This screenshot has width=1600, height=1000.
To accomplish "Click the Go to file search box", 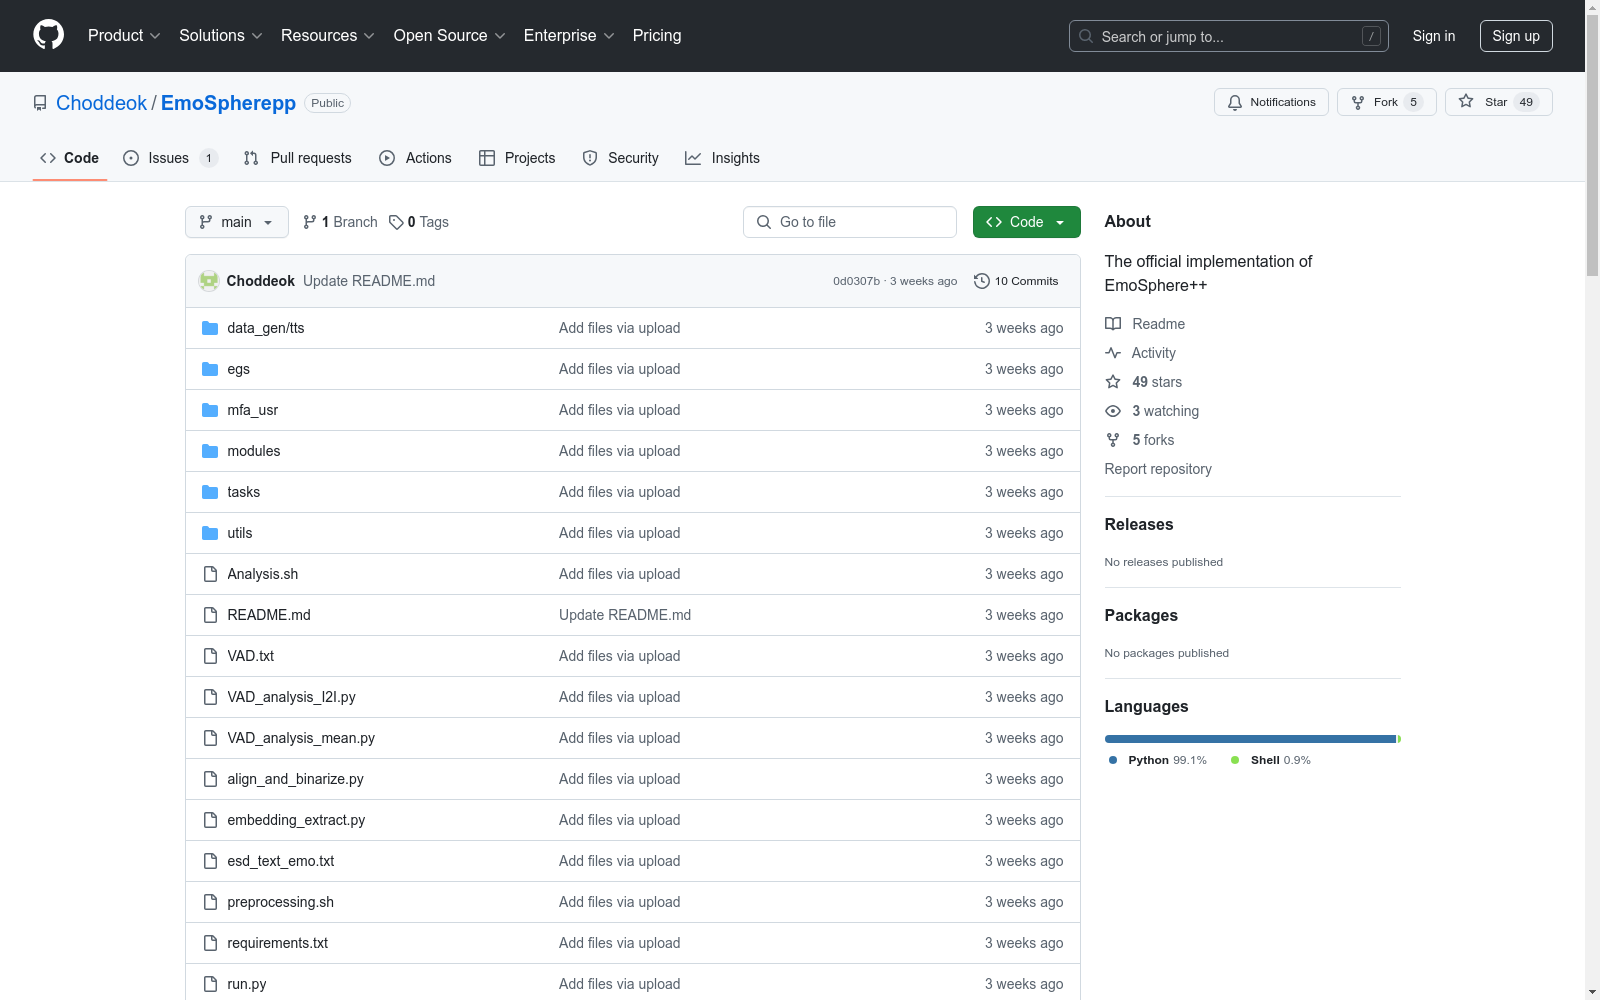I will coord(850,222).
